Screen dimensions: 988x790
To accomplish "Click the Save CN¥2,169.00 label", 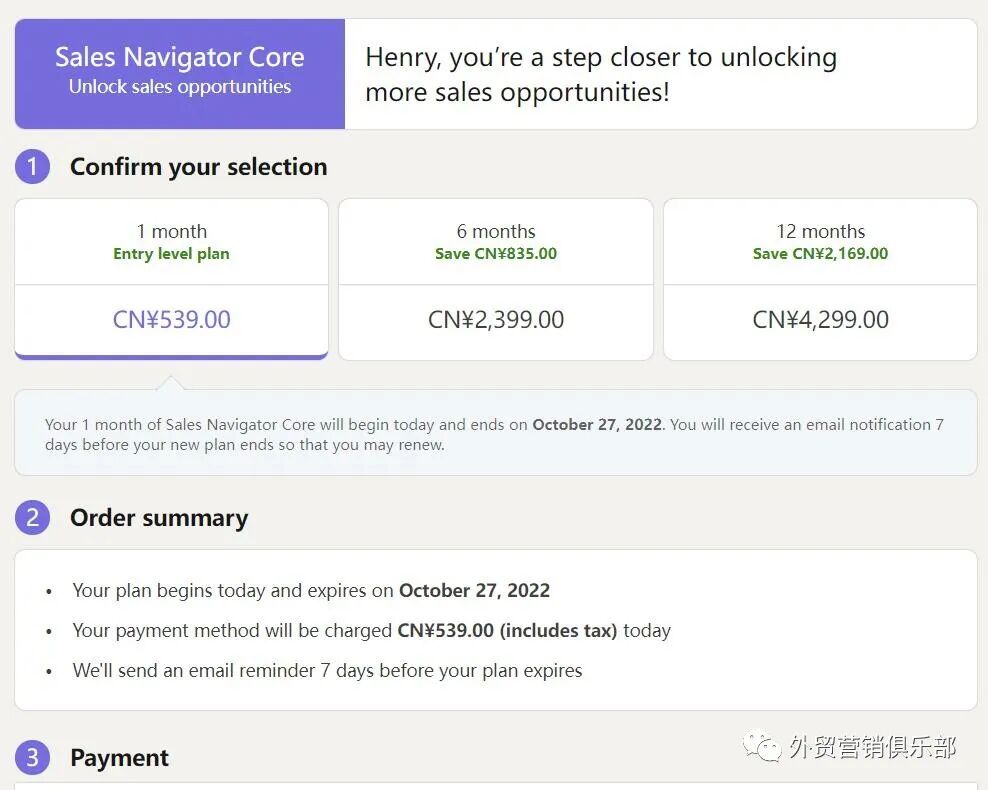I will 820,254.
